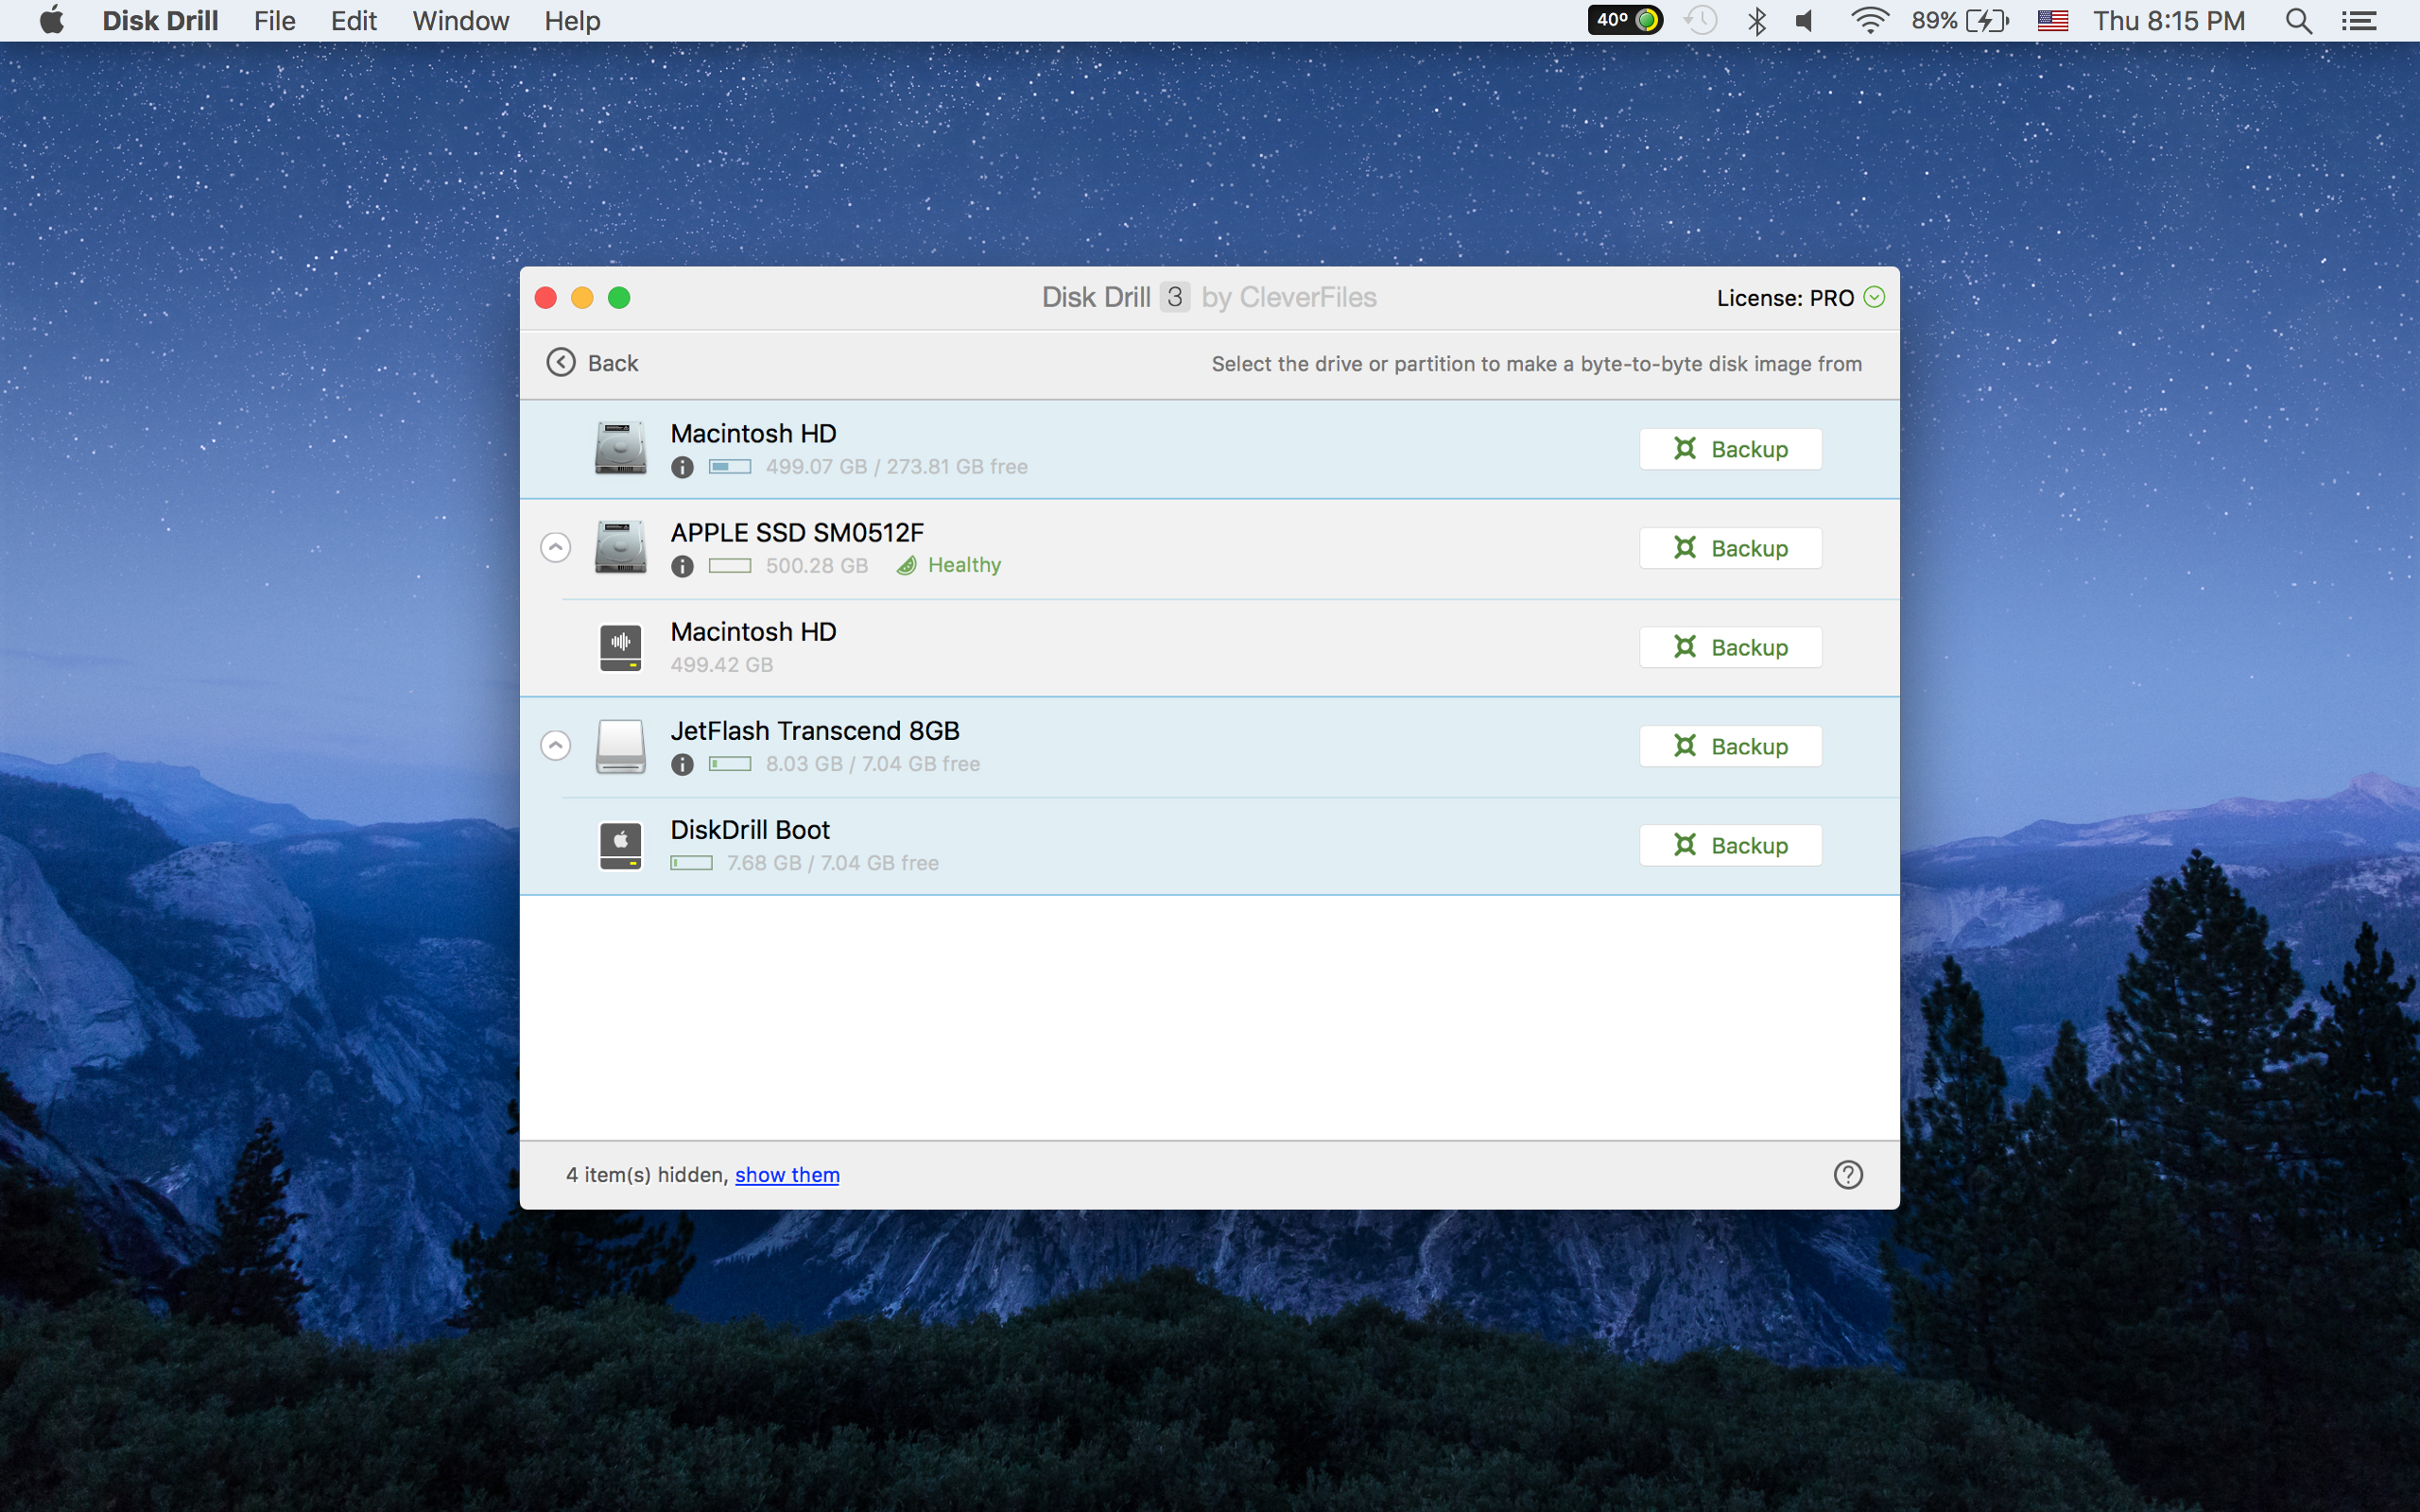The image size is (2420, 1512).
Task: Click the Backup icon for Macintosh HD
Action: point(1730,448)
